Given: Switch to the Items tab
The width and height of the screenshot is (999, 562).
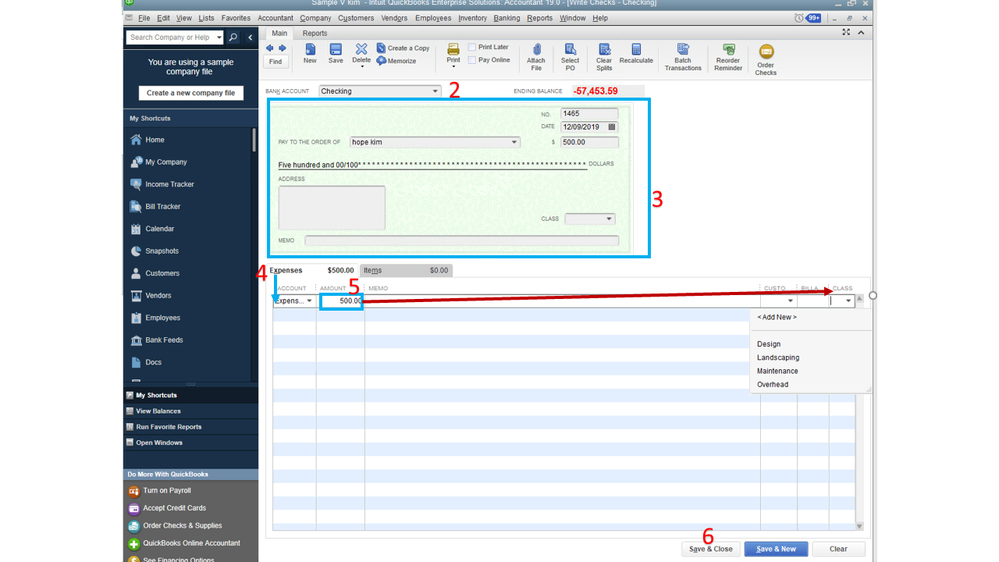Looking at the screenshot, I should (x=406, y=270).
